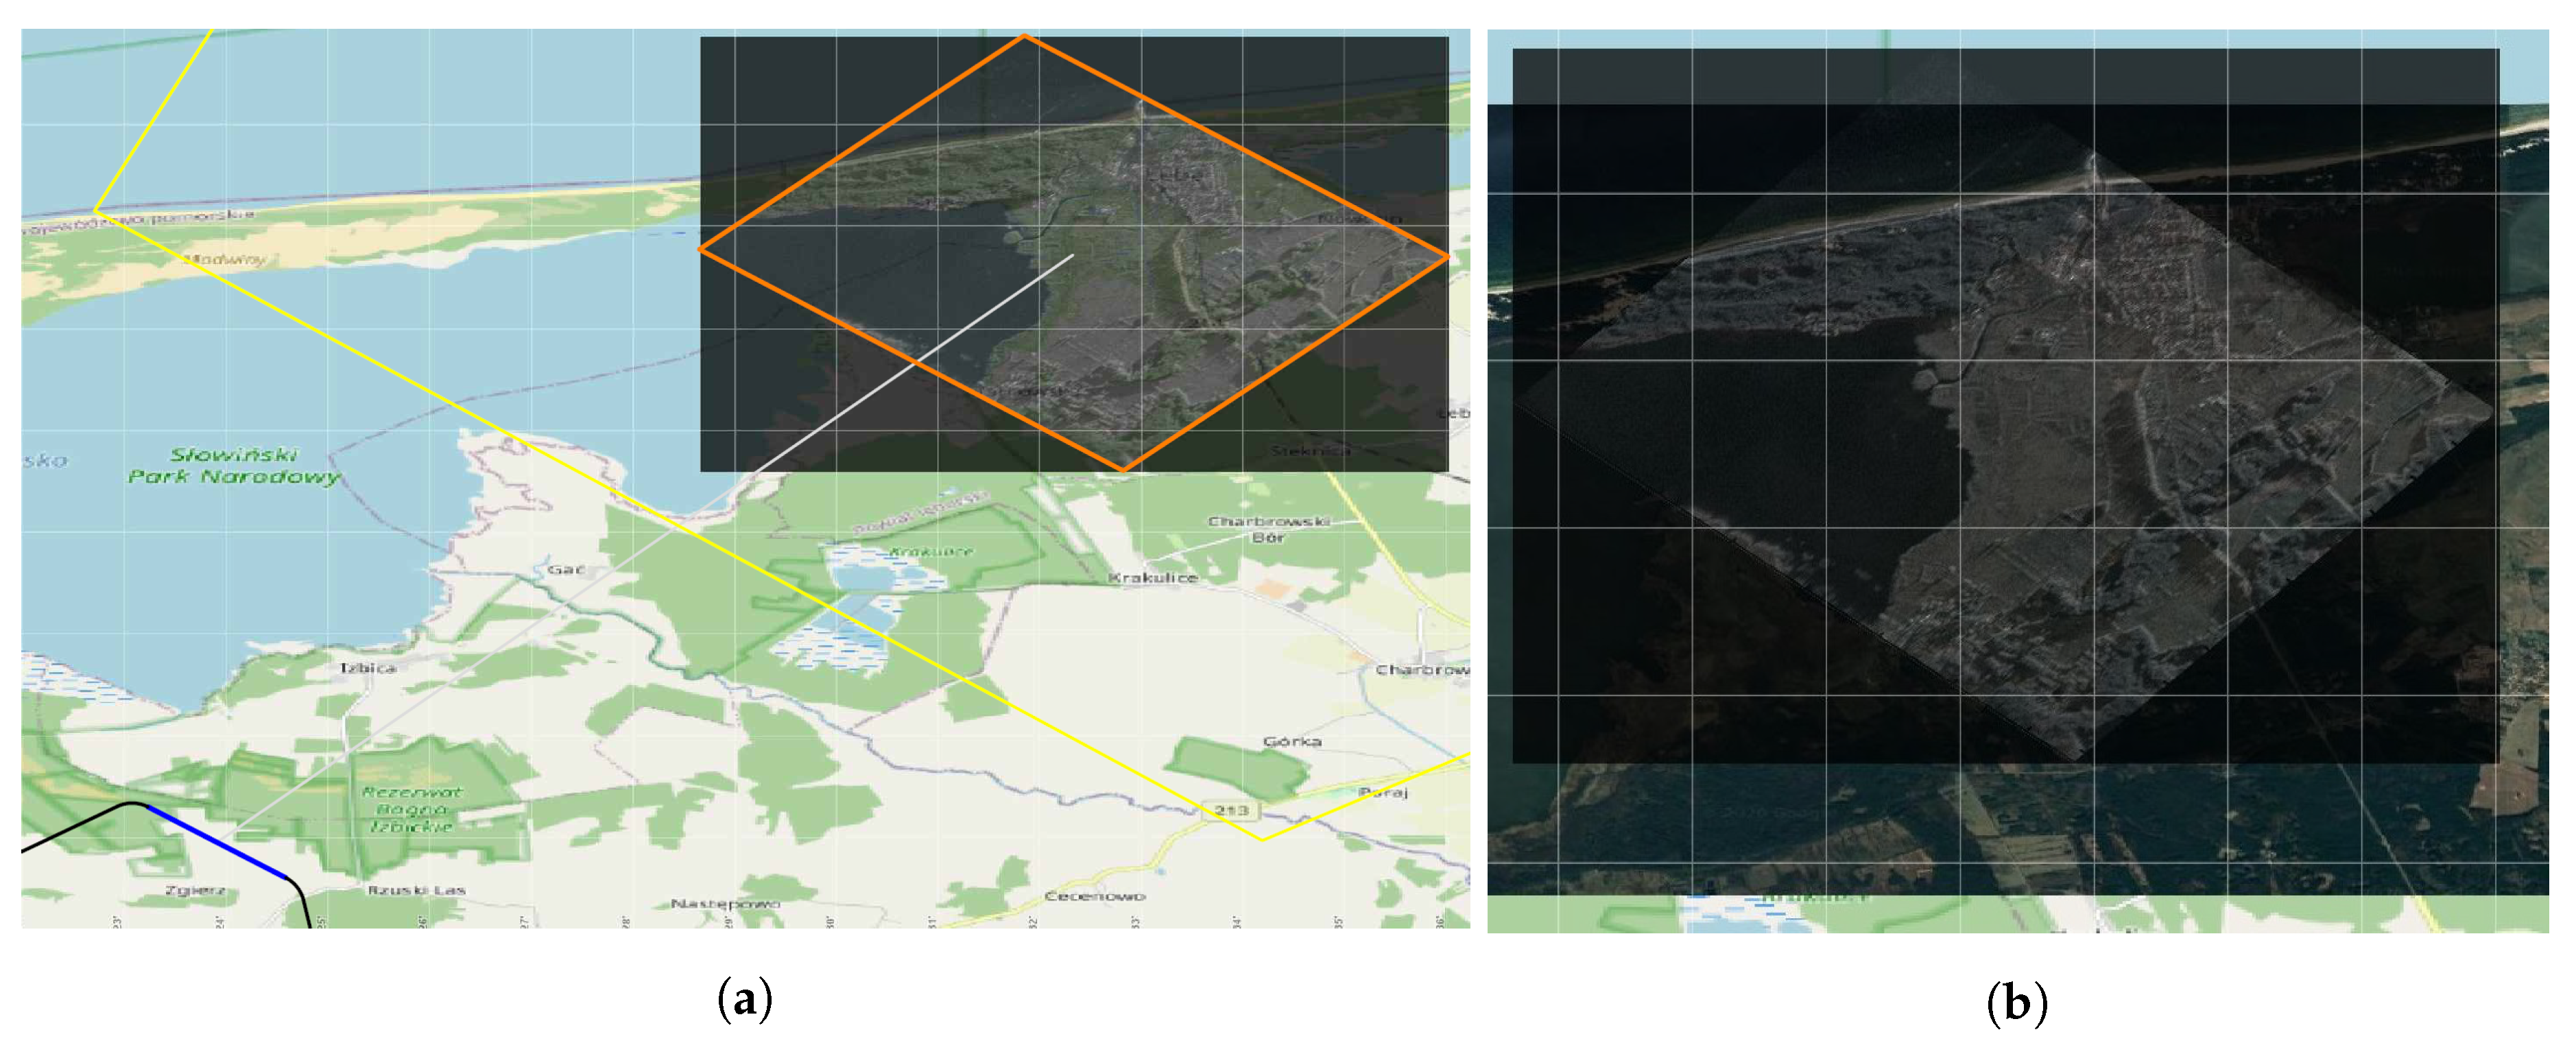
Task: Click the white line's upper endpoint
Action: coord(1073,255)
